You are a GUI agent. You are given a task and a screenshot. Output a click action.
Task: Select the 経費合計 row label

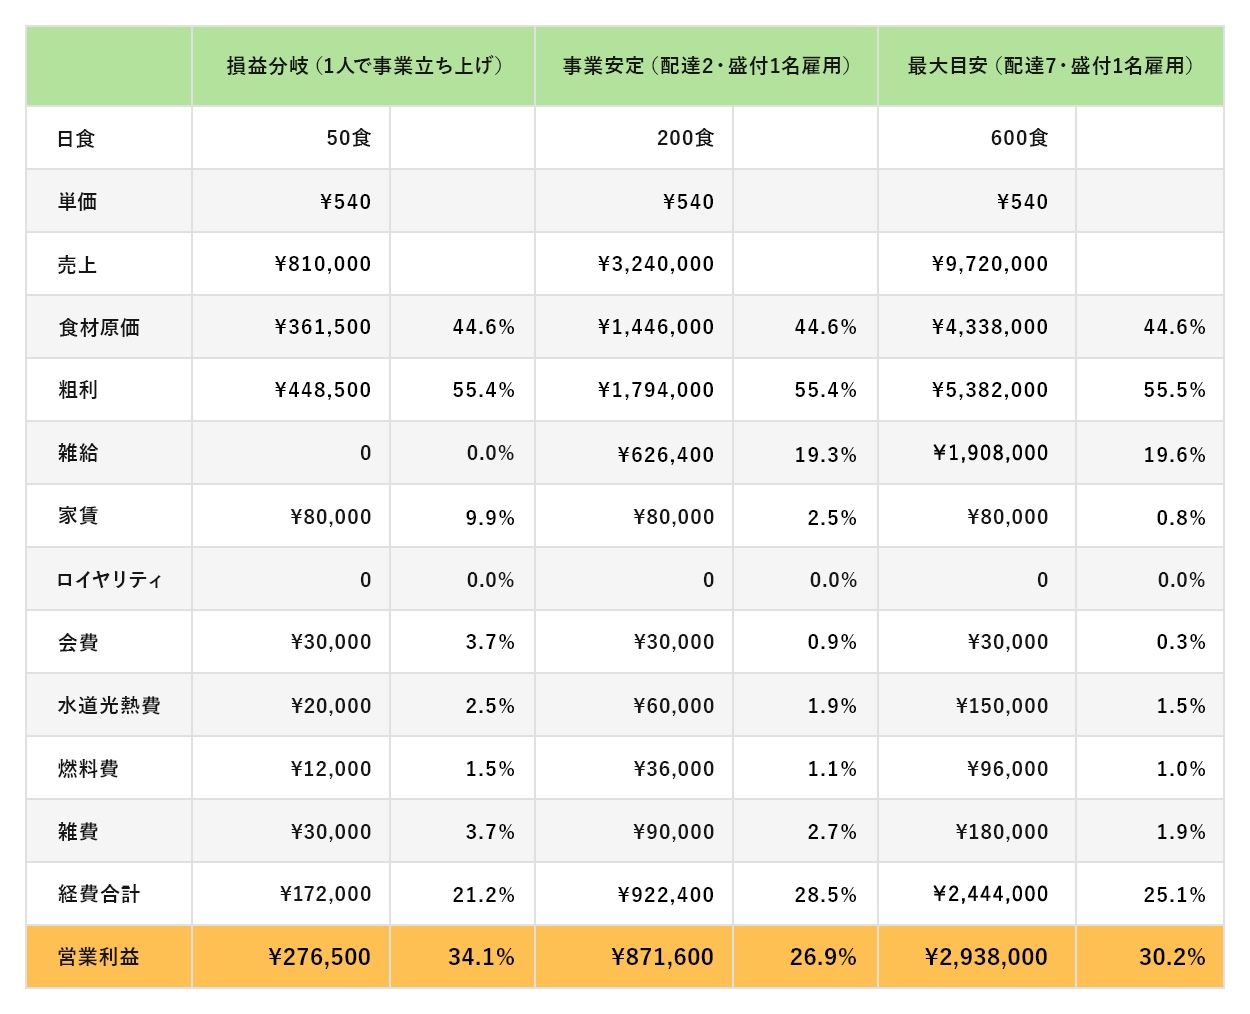coord(98,894)
